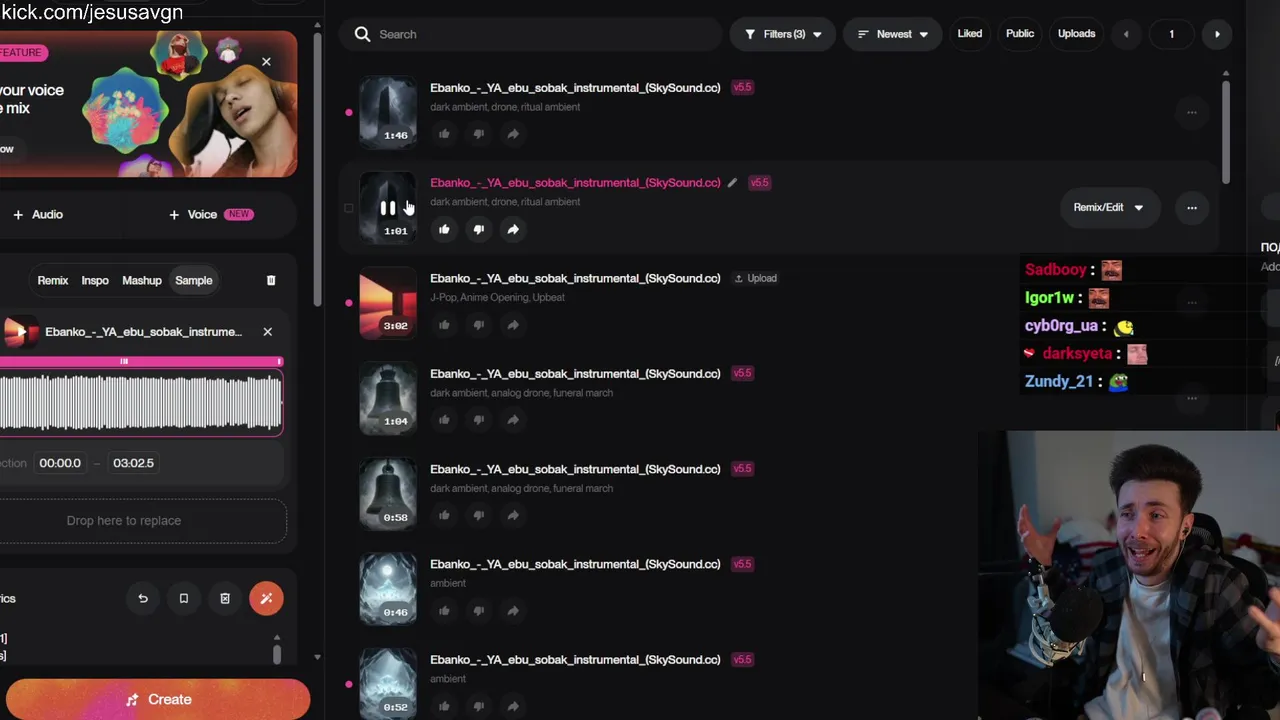Screen dimensions: 1280x720
Task: Add a Voice input
Action: tap(210, 214)
